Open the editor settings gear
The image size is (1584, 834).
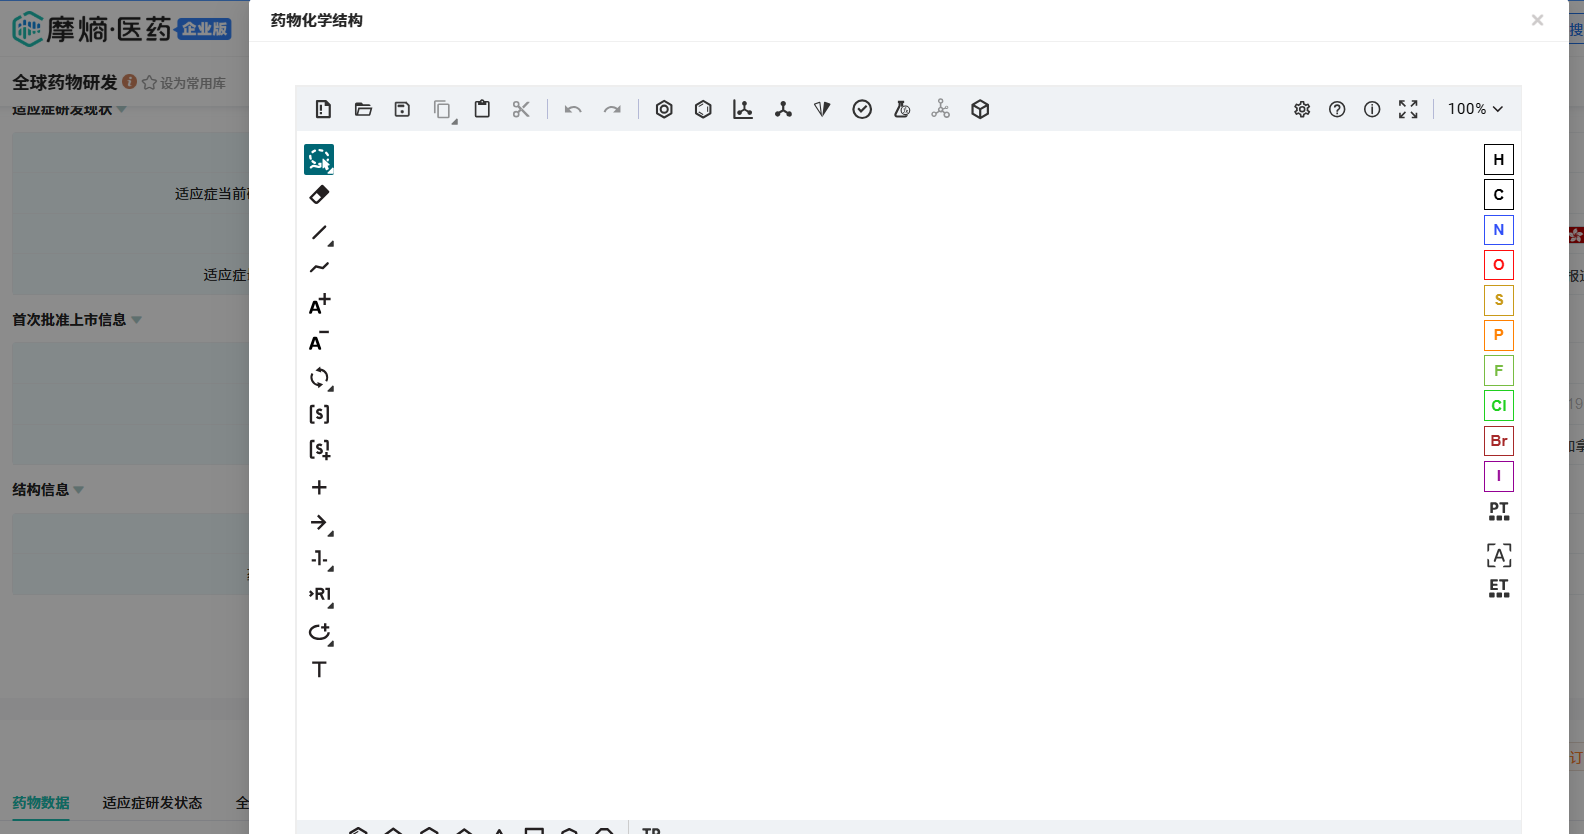[1302, 109]
